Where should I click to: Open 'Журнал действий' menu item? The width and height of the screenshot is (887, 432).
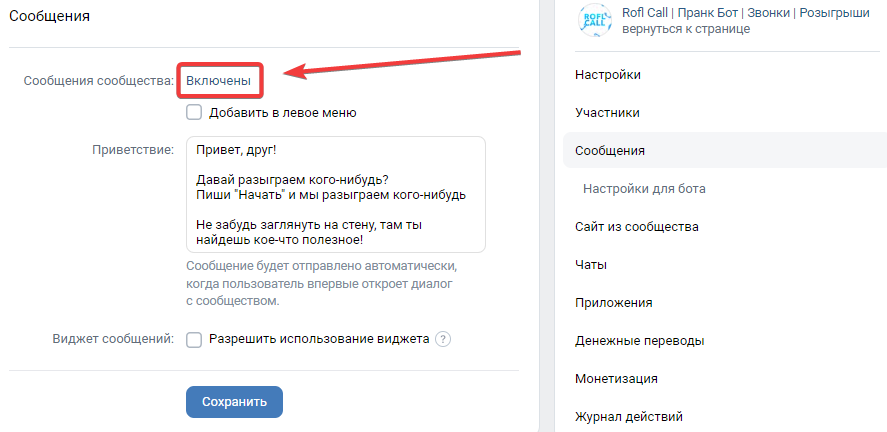pos(629,417)
